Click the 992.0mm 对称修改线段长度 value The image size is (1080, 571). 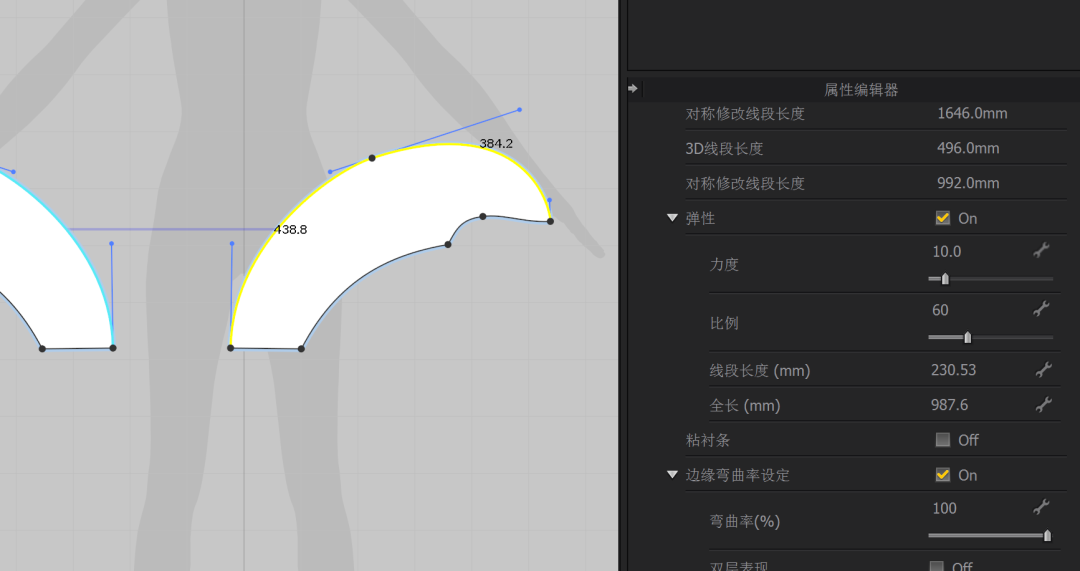[x=968, y=183]
